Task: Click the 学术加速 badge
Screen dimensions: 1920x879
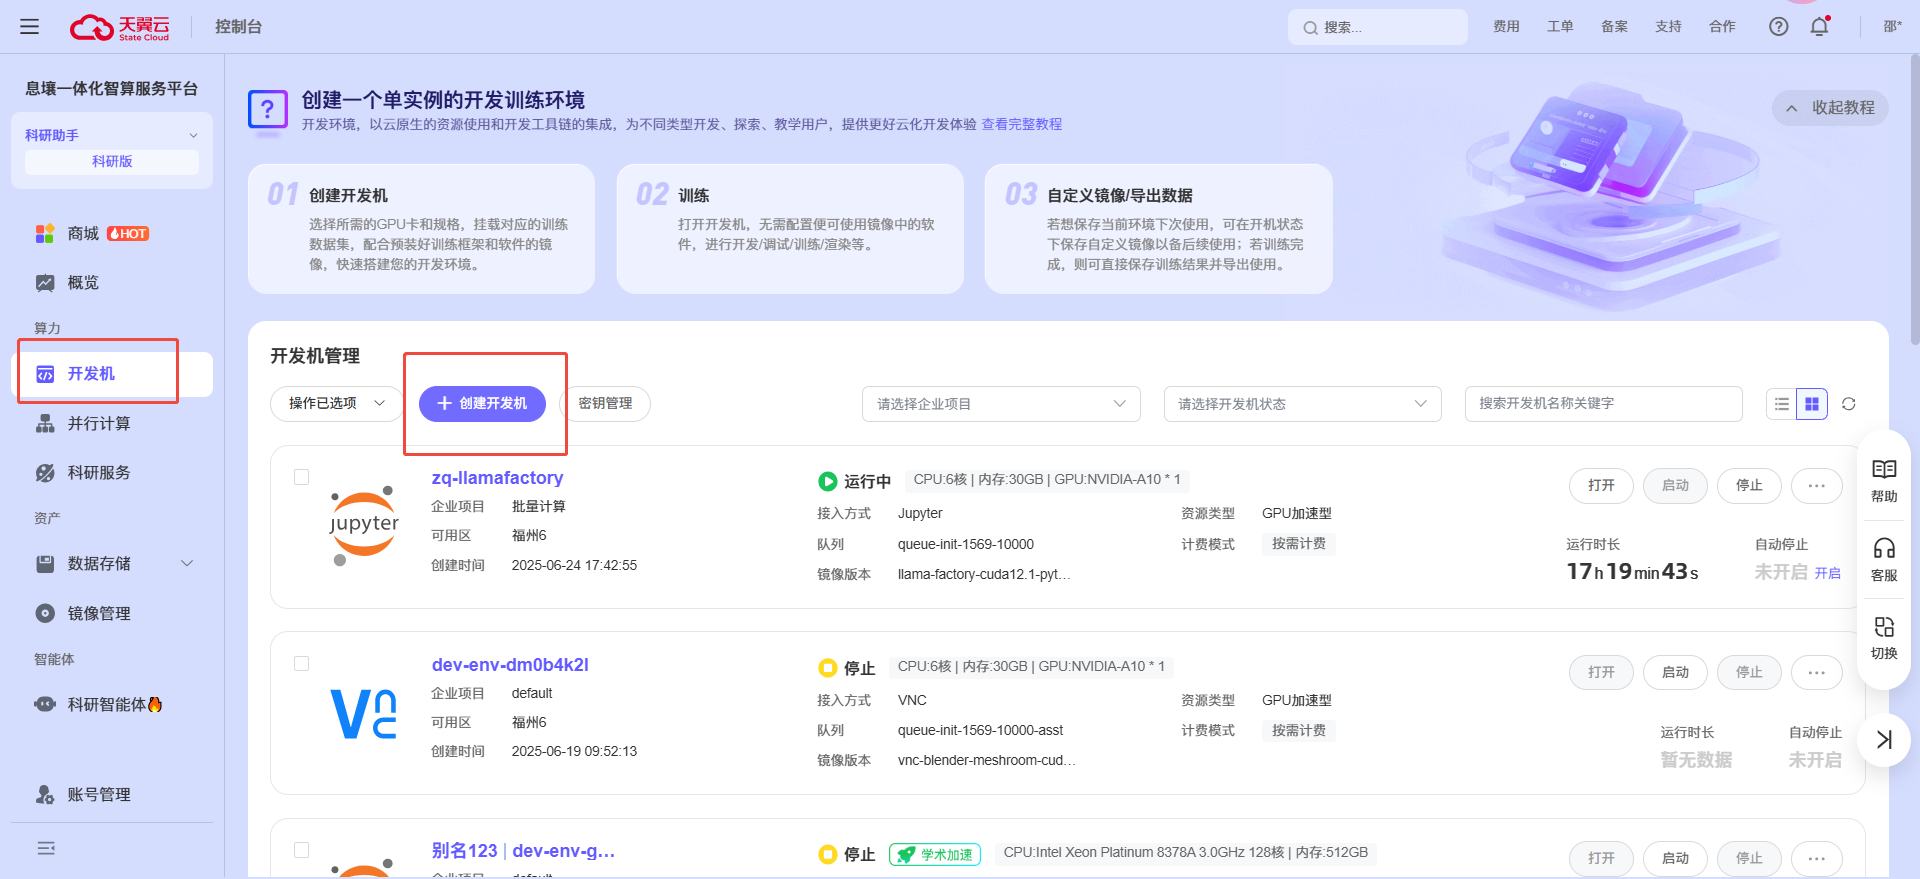Action: tap(935, 854)
